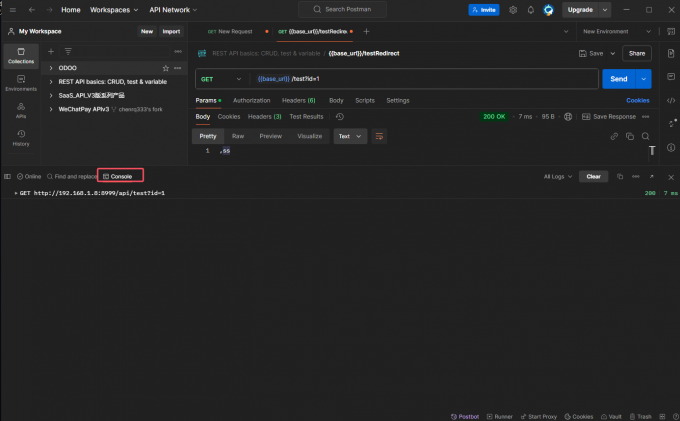The height and width of the screenshot is (421, 680).
Task: Open APIs in the sidebar
Action: [21, 110]
